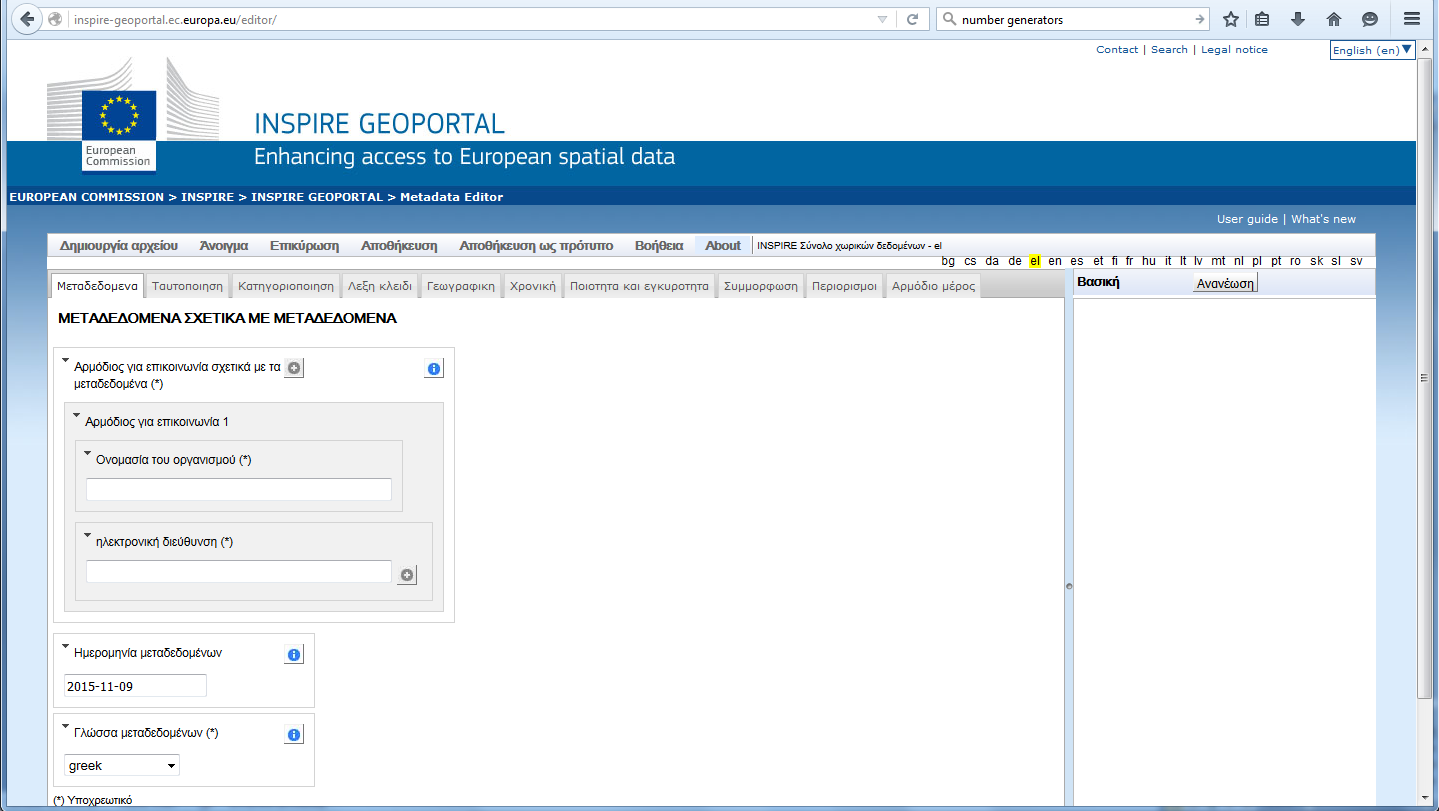Open the Αποθήκευση menu

(x=399, y=245)
